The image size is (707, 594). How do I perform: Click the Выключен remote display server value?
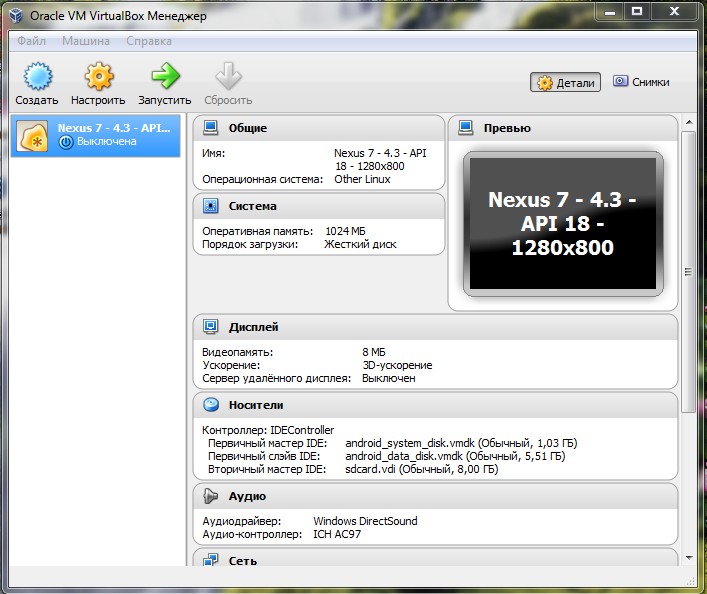click(388, 378)
